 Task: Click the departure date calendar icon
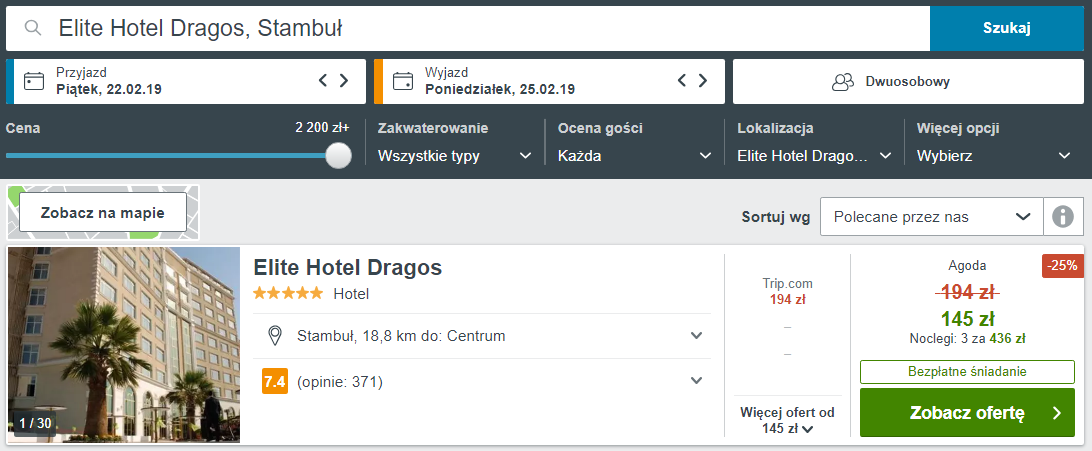tap(403, 81)
